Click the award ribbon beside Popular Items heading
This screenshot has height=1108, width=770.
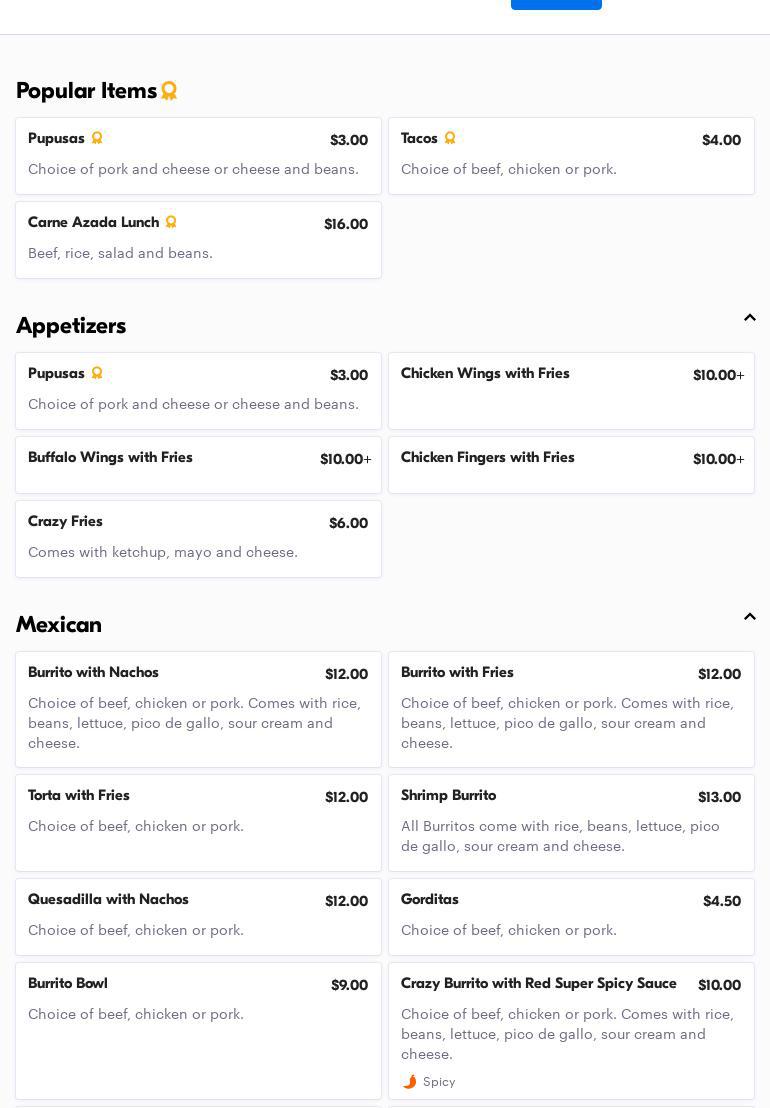pyautogui.click(x=169, y=91)
